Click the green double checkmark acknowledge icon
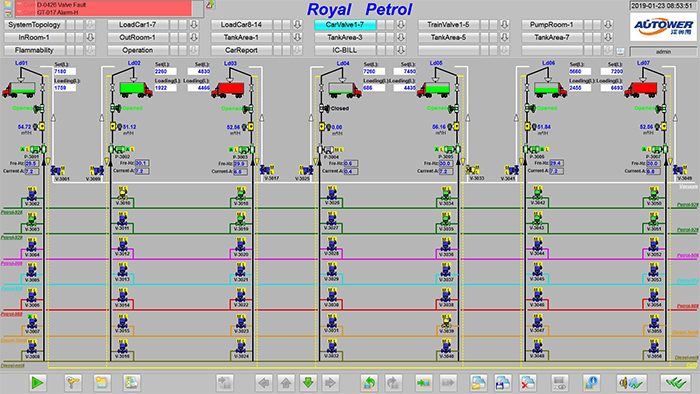 675,382
